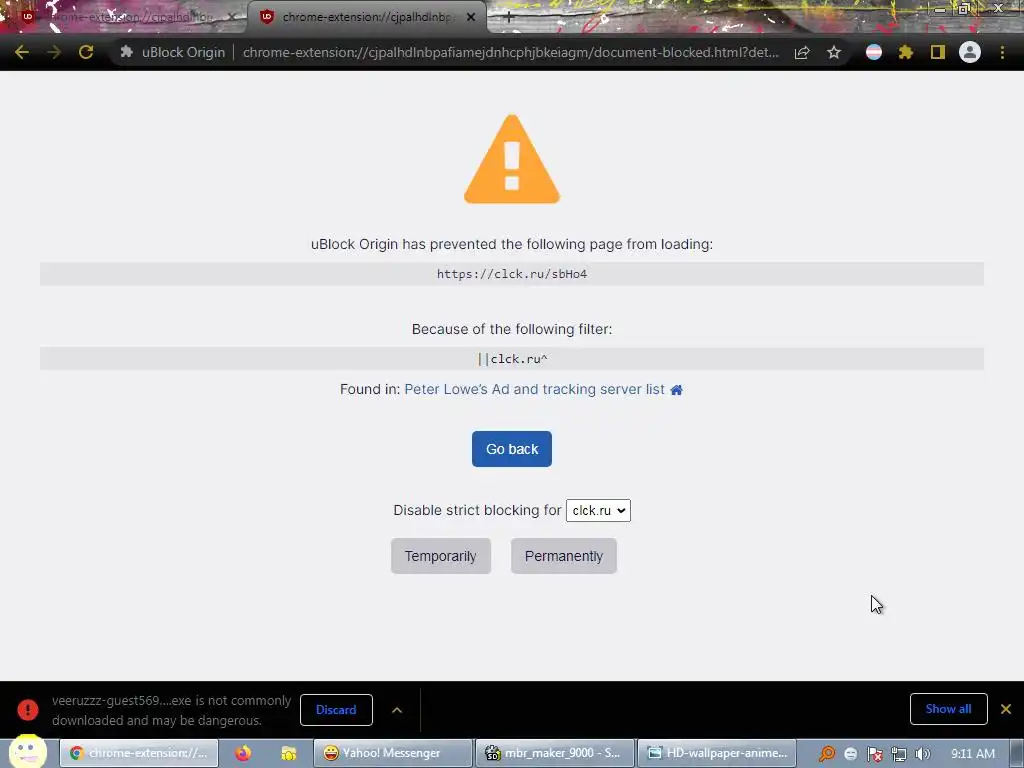Click the red download warning icon
Image resolution: width=1024 pixels, height=768 pixels.
27,710
